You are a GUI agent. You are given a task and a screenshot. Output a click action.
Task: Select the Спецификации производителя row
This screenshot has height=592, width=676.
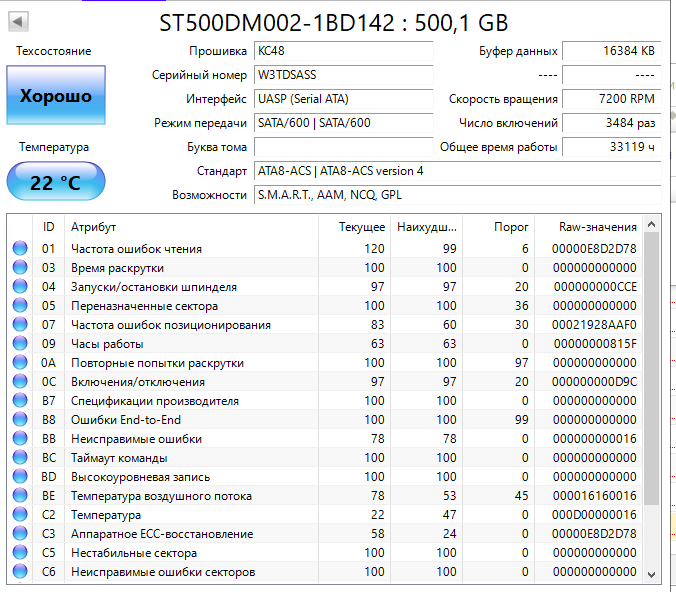(x=325, y=400)
